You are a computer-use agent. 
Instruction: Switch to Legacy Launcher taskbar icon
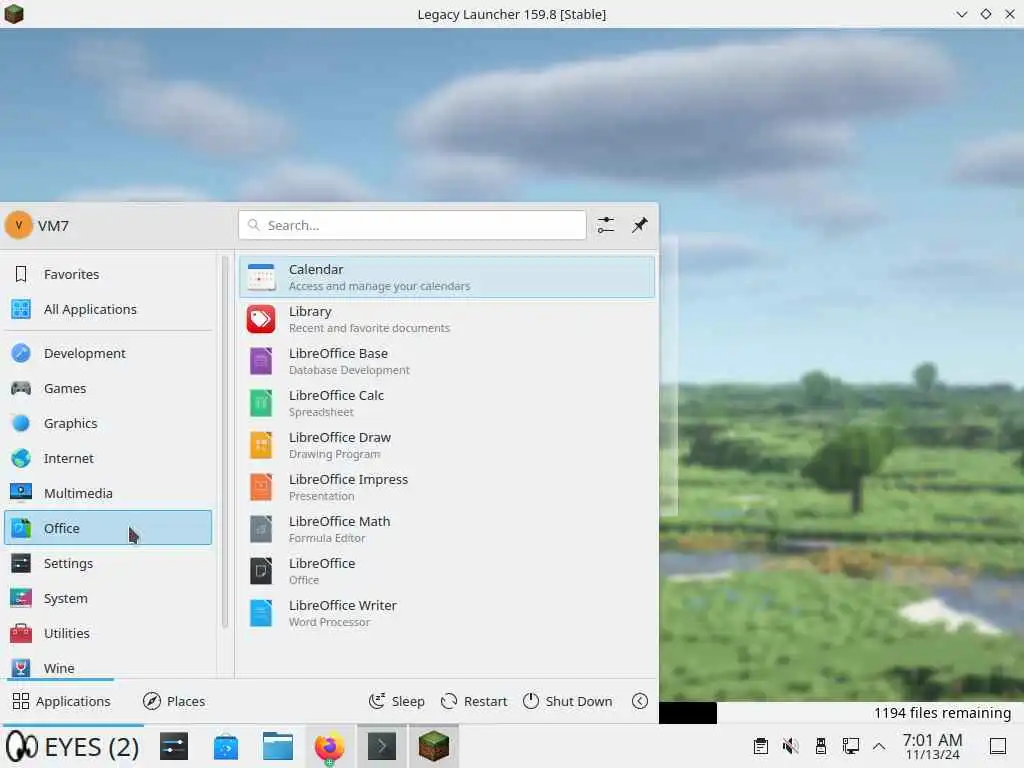[x=434, y=747]
